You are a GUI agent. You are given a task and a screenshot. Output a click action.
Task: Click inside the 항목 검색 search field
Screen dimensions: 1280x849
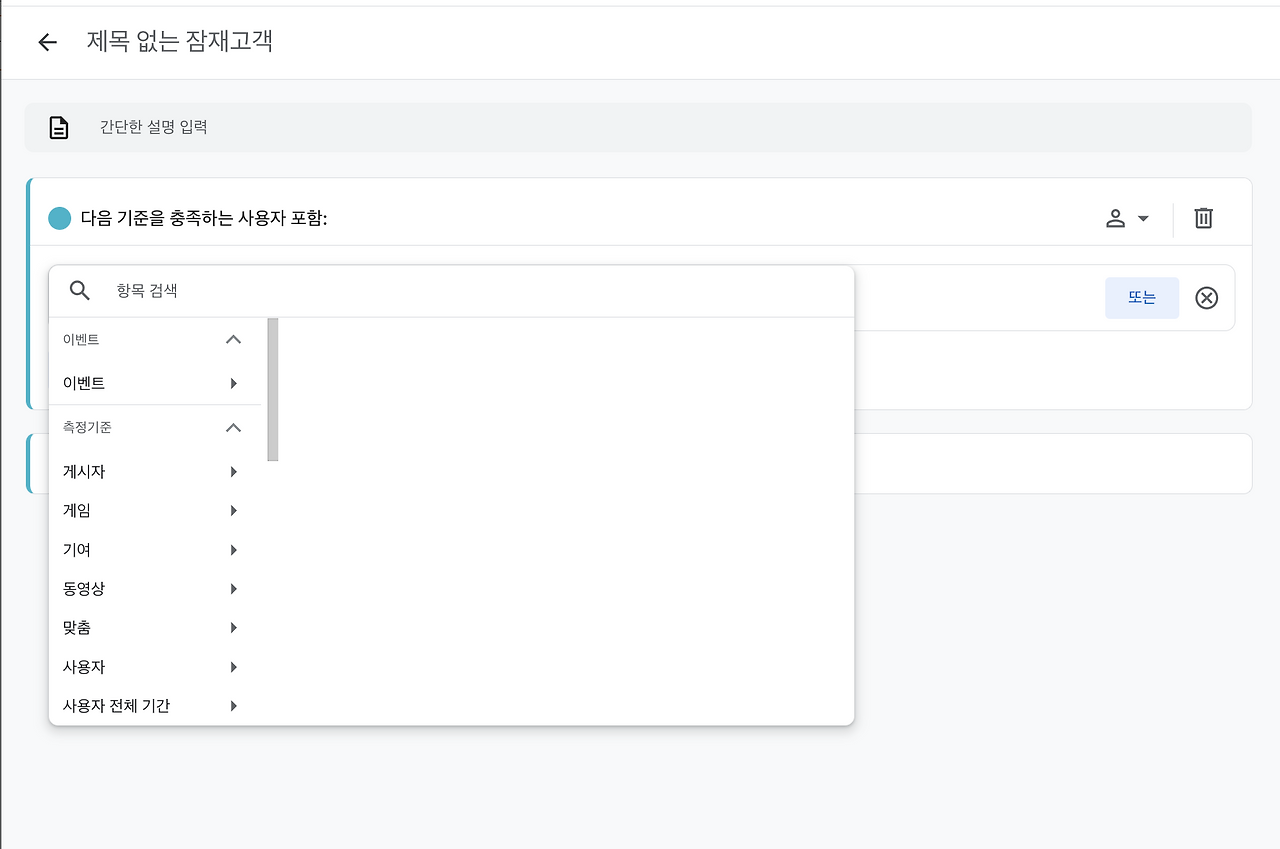[x=300, y=290]
